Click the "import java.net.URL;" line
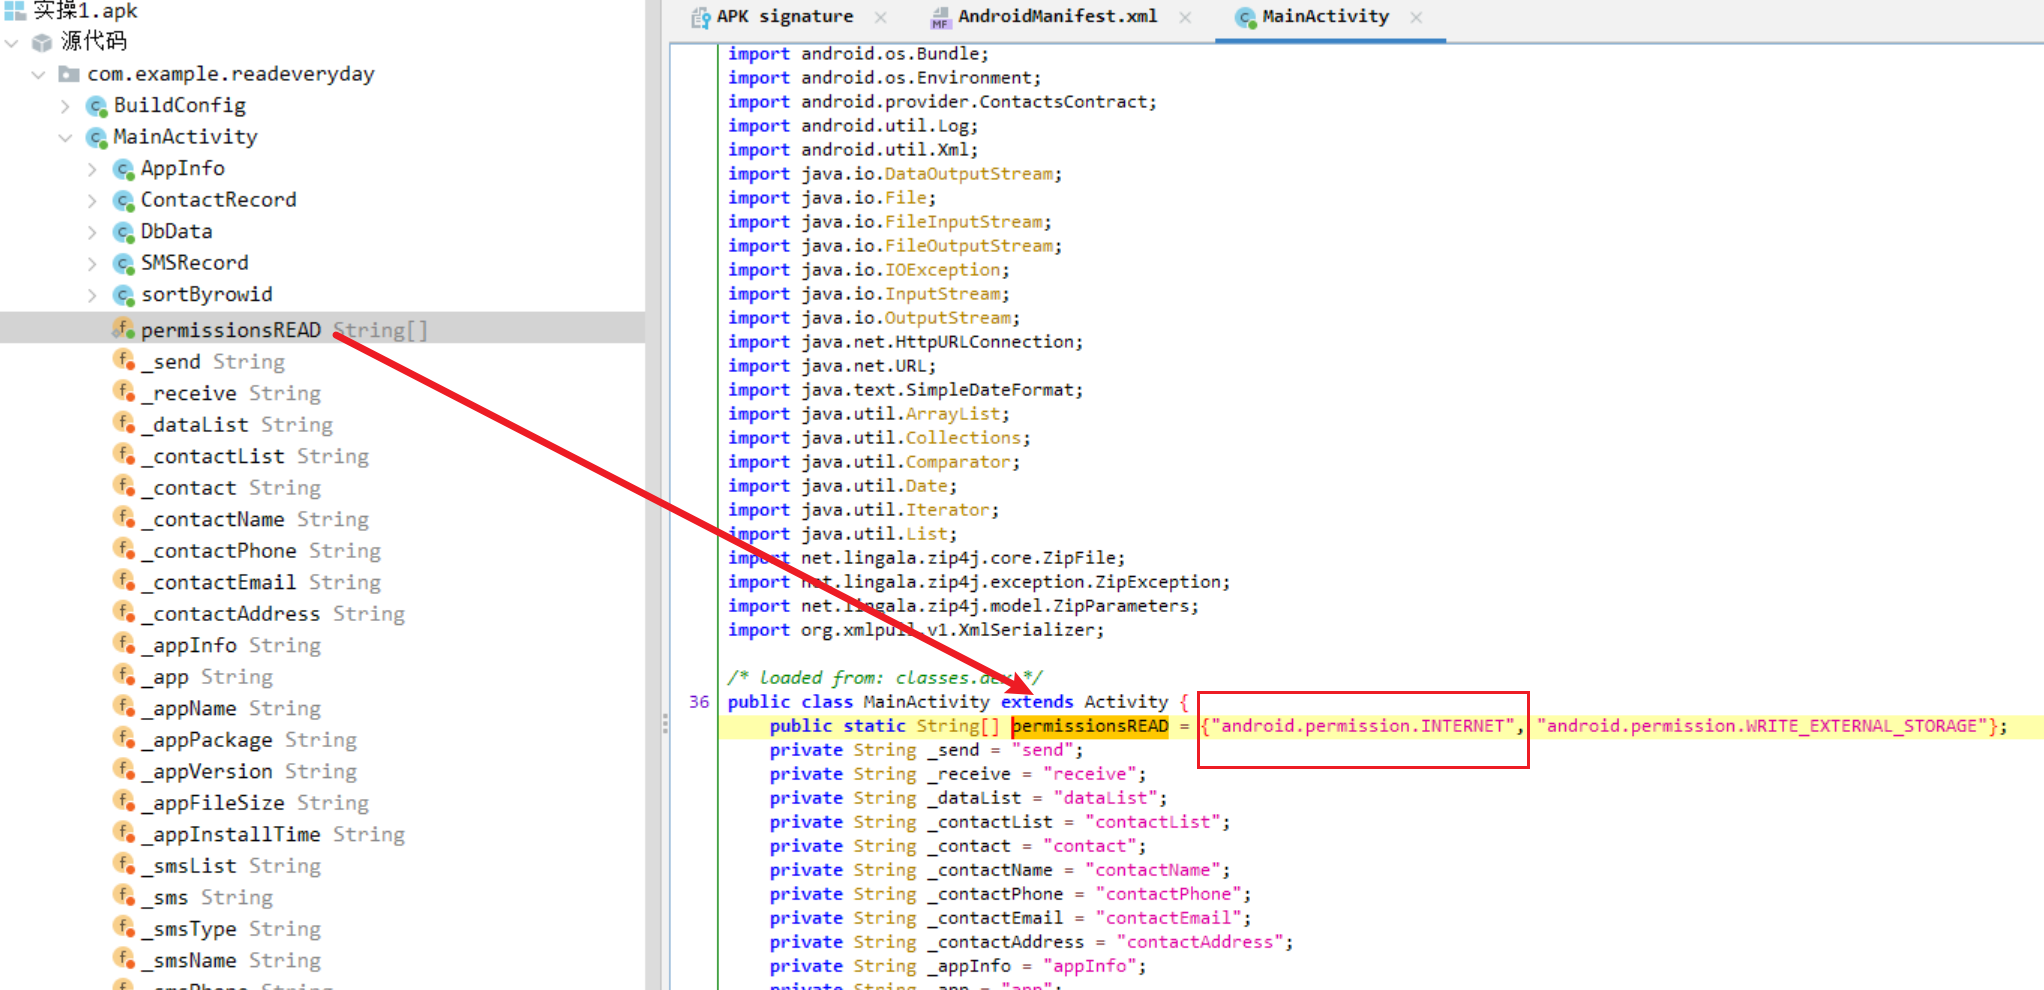Image resolution: width=2044 pixels, height=990 pixels. [x=832, y=366]
